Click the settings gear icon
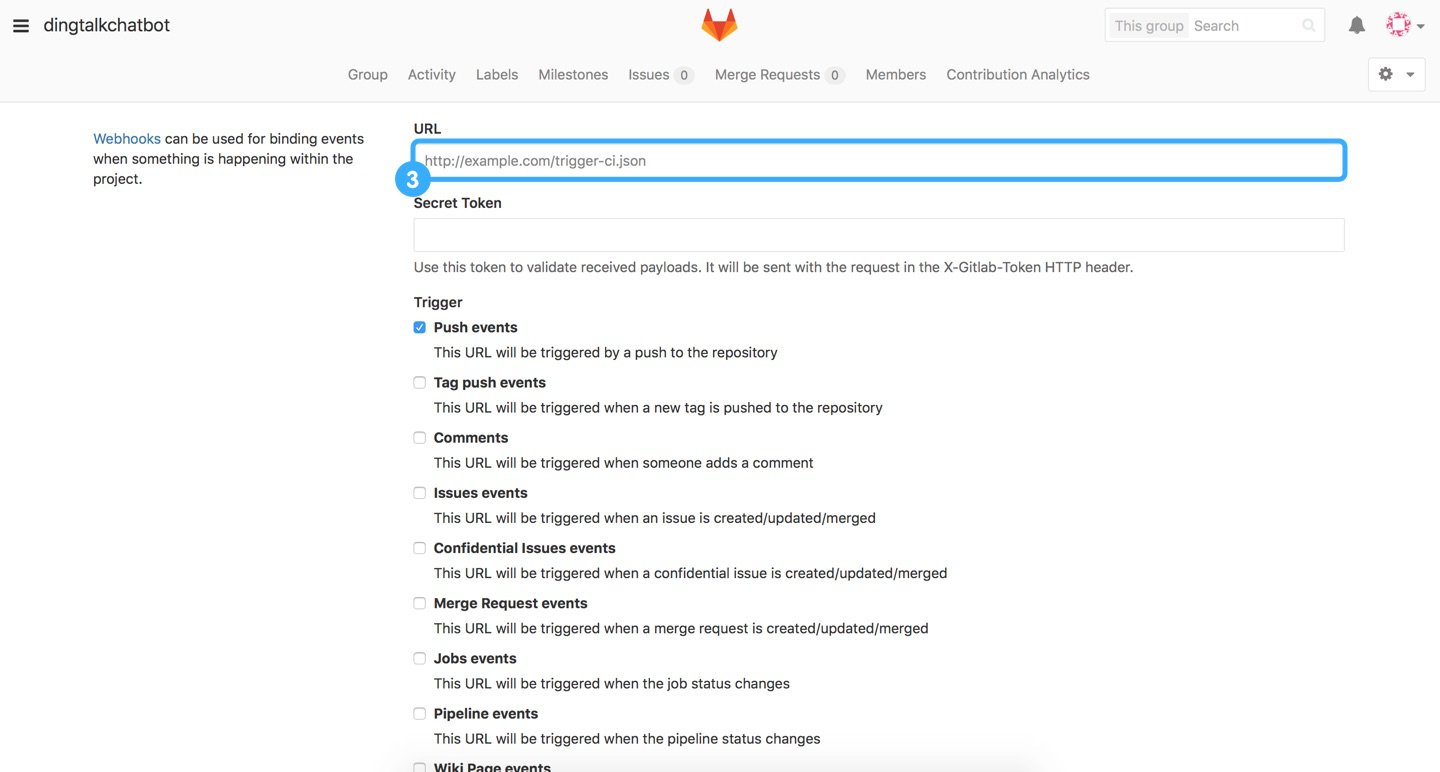The image size is (1440, 772). coord(1386,74)
